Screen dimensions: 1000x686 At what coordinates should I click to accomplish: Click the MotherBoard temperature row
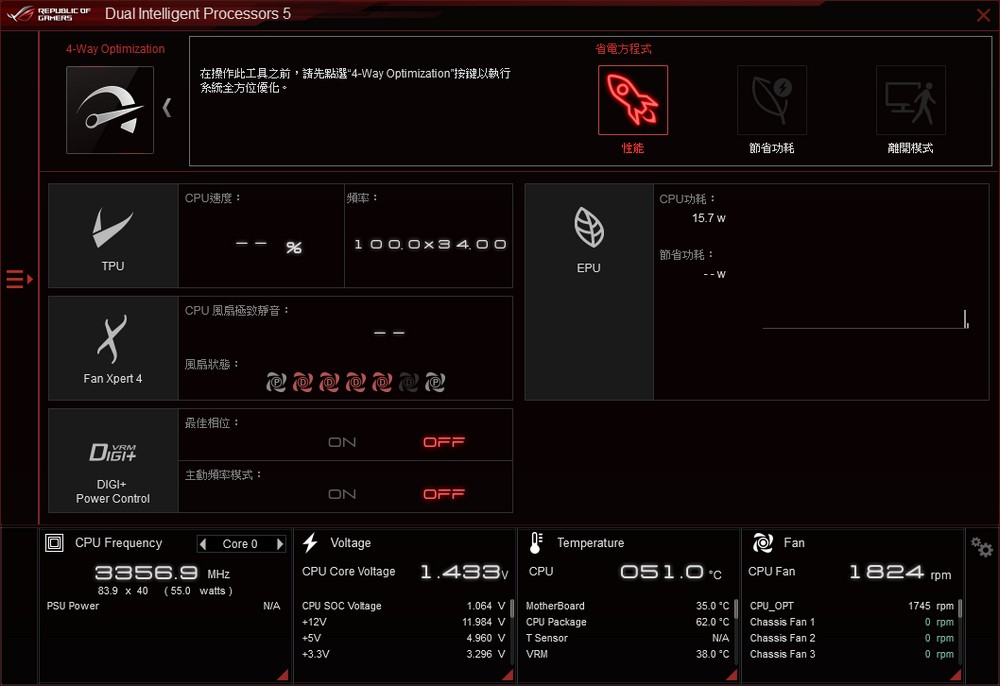pyautogui.click(x=628, y=606)
